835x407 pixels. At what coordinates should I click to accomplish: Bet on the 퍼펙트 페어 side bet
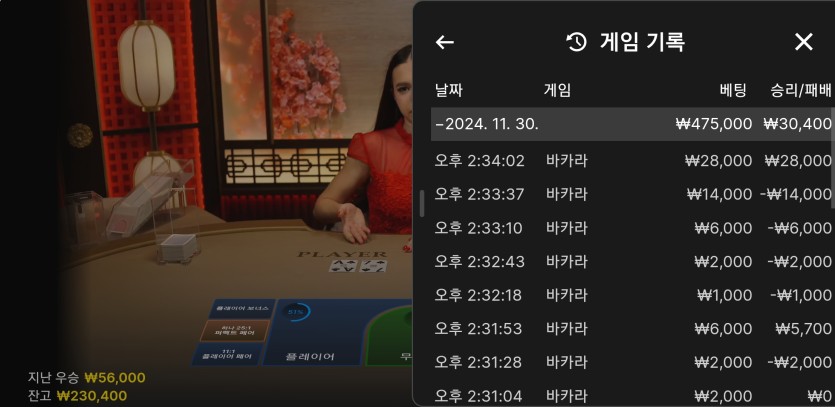click(235, 330)
